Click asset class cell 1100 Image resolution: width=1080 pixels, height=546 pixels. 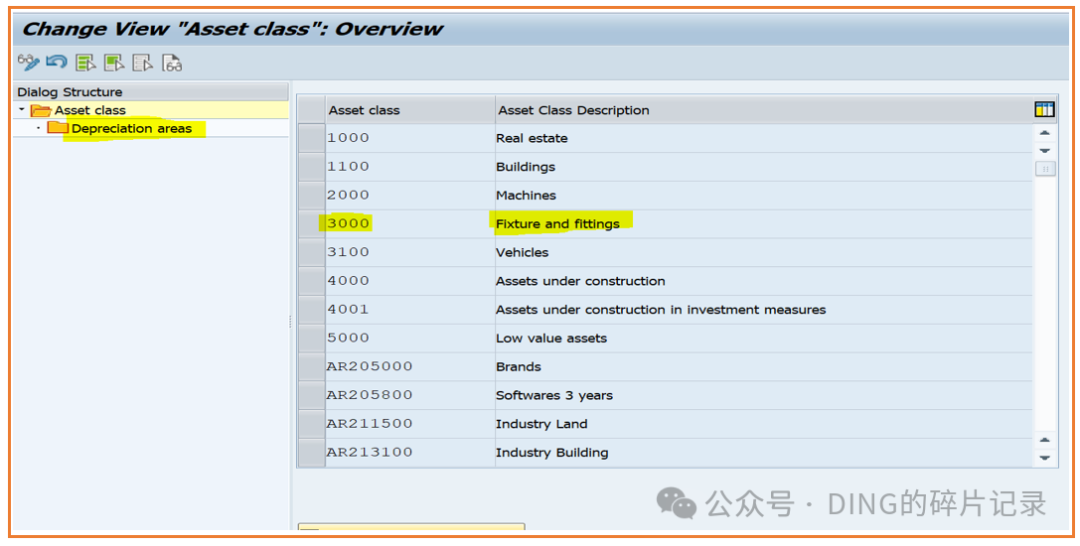(410, 167)
